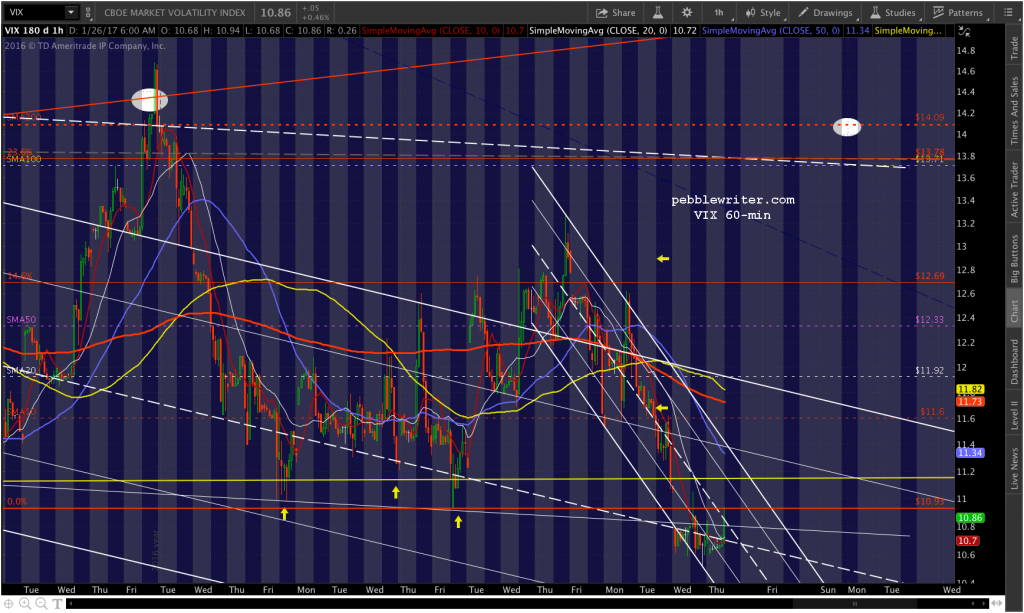Open the Trade sidebar tab
The image size is (1024, 613).
click(1014, 48)
